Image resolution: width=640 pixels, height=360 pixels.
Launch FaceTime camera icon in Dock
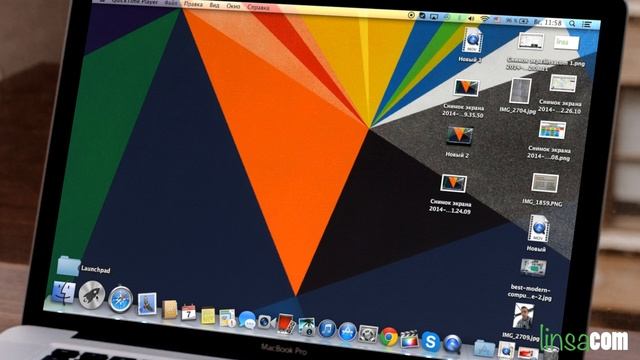tap(267, 322)
